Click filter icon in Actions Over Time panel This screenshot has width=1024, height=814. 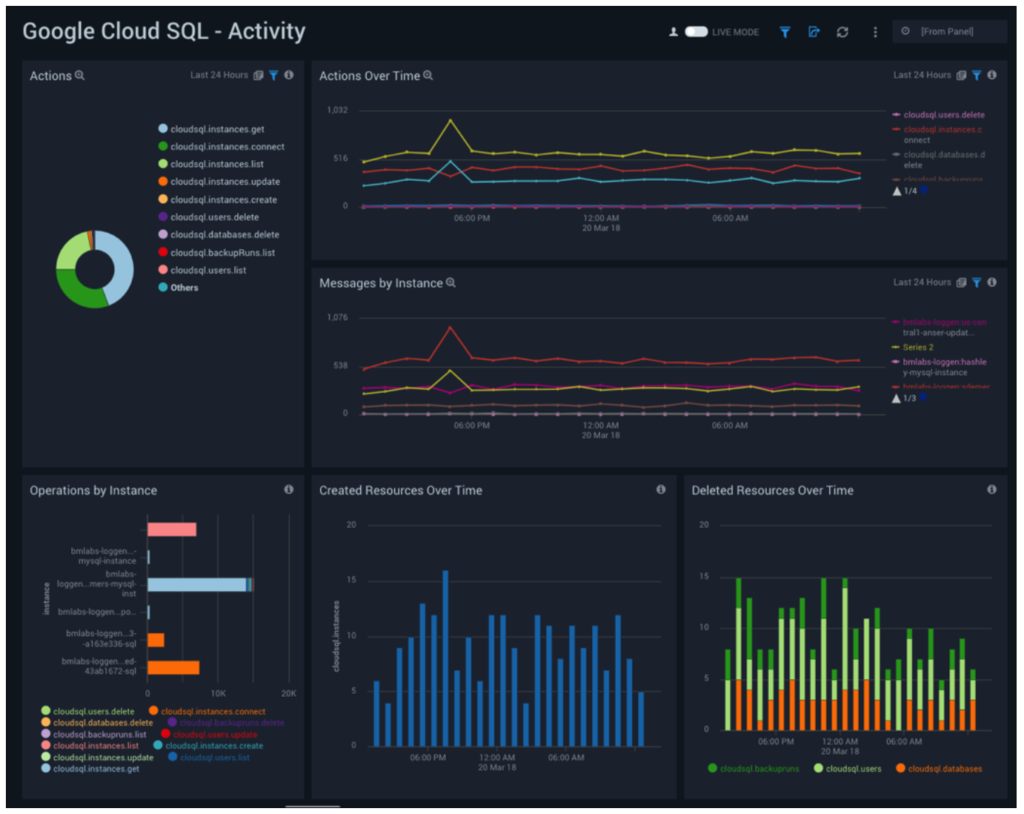pos(976,76)
